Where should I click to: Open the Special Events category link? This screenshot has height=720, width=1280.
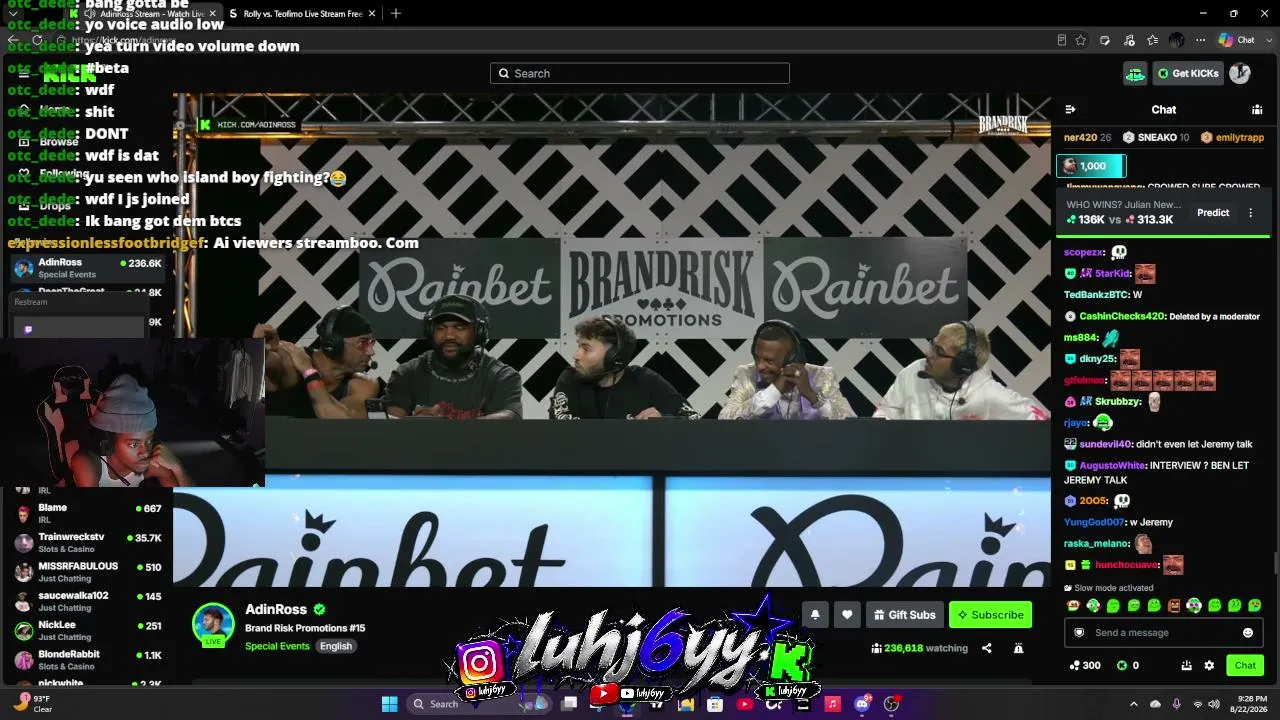click(x=277, y=646)
